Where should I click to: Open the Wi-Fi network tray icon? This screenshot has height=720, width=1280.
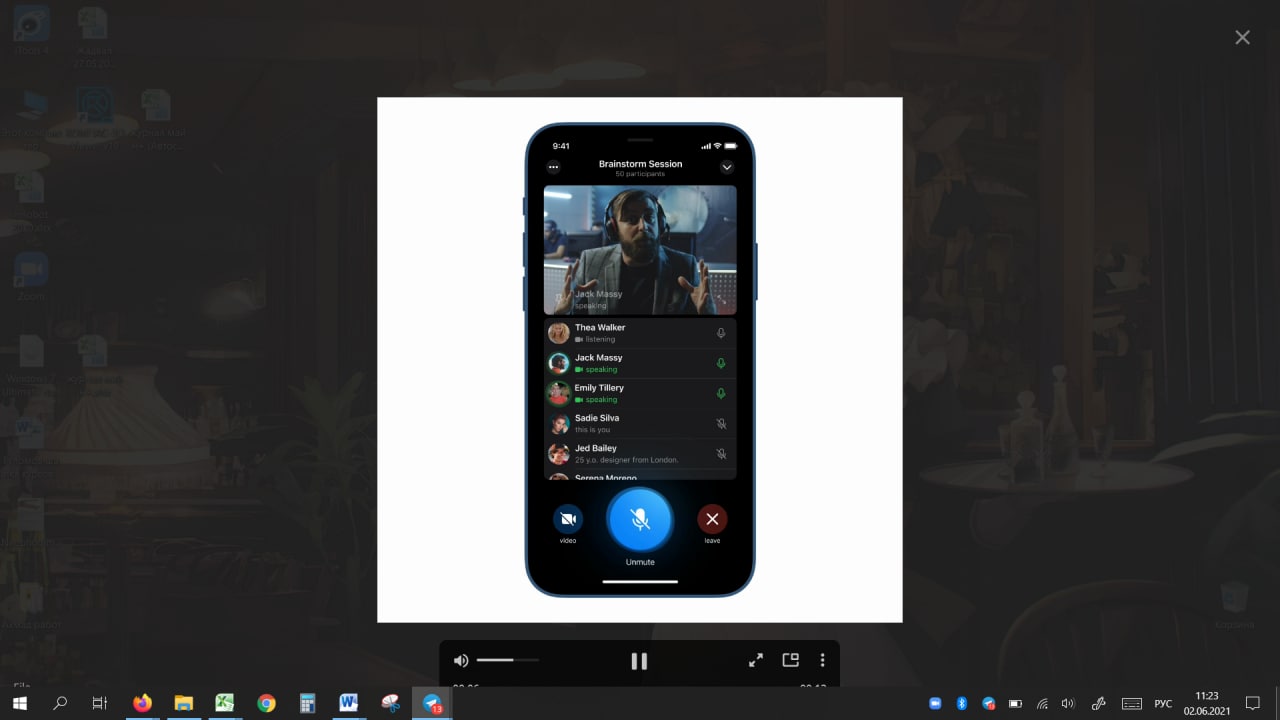[1041, 703]
